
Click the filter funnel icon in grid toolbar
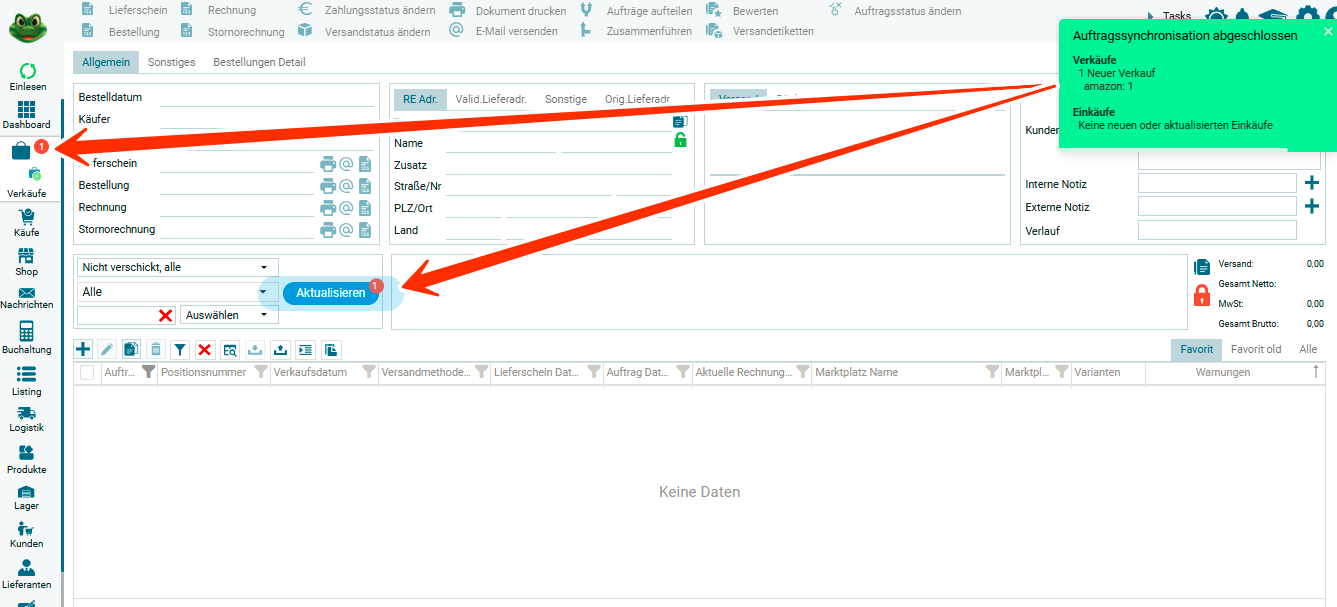click(180, 349)
